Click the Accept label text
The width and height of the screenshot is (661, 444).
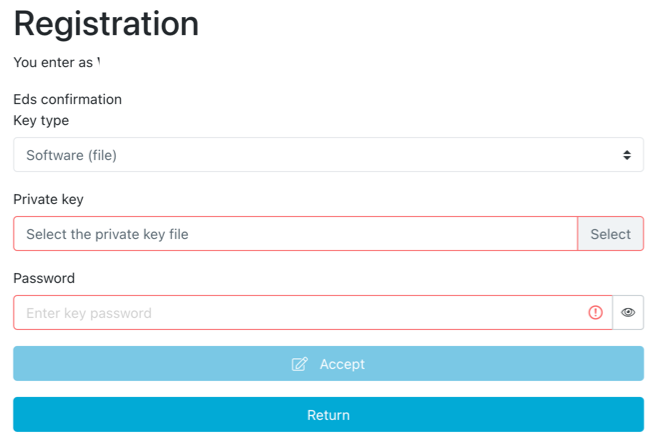pos(342,364)
